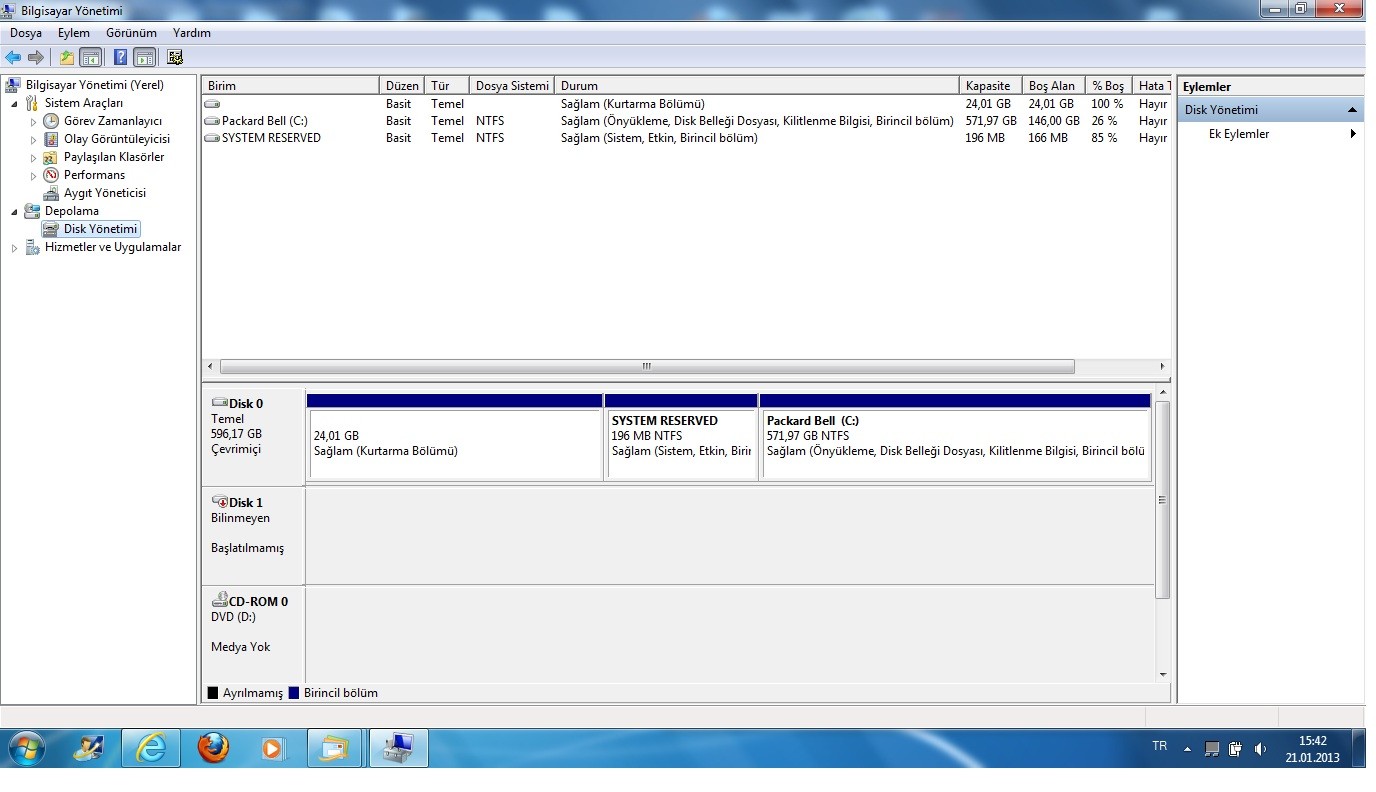Click the Aygıt Yöneticisi device icon
1376x792 pixels.
[x=52, y=193]
